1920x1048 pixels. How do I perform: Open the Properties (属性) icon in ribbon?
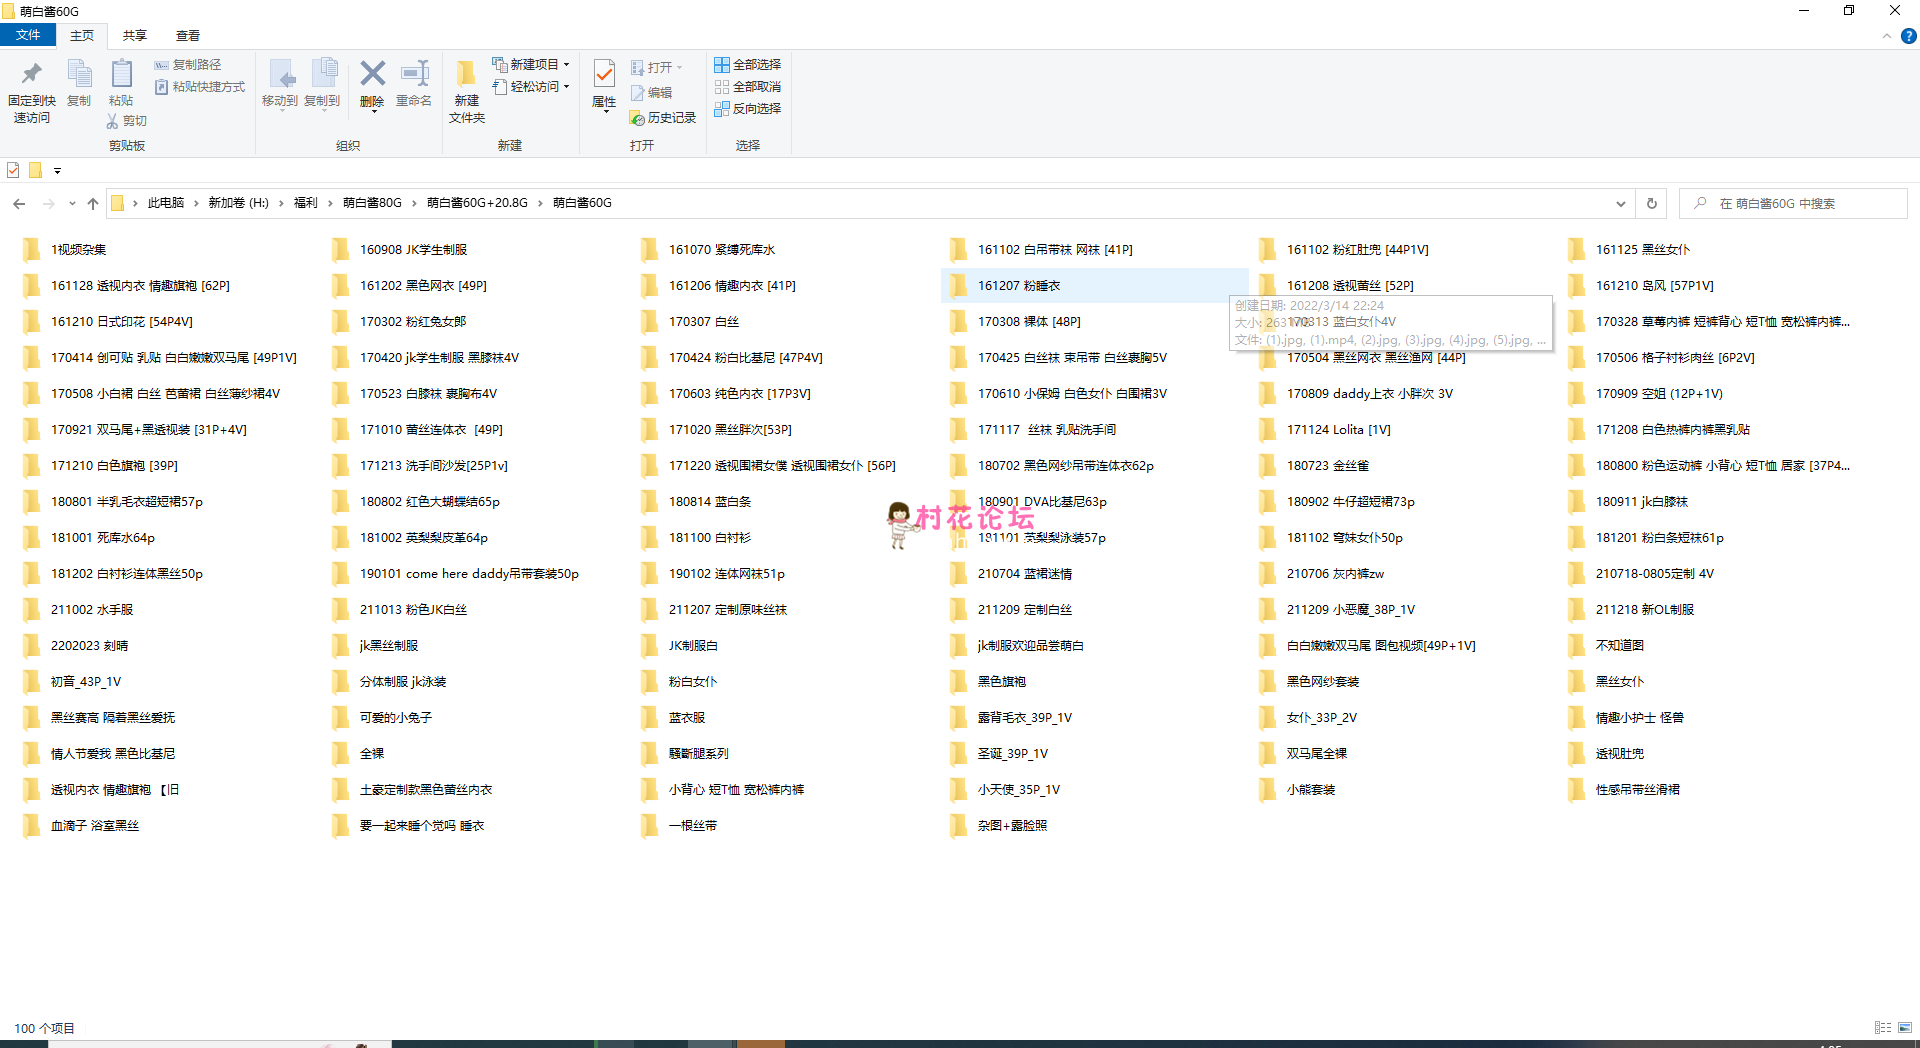(x=604, y=75)
